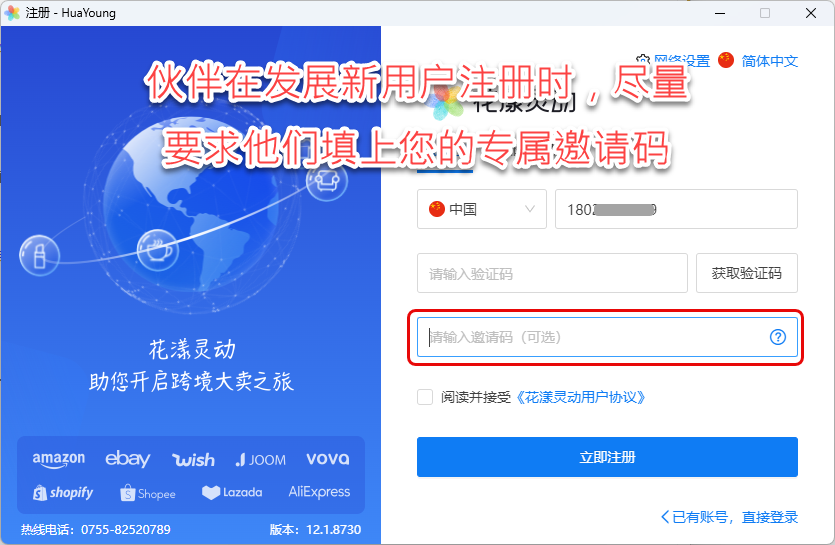
Task: Click the China flag beside 简体中文
Action: [725, 60]
